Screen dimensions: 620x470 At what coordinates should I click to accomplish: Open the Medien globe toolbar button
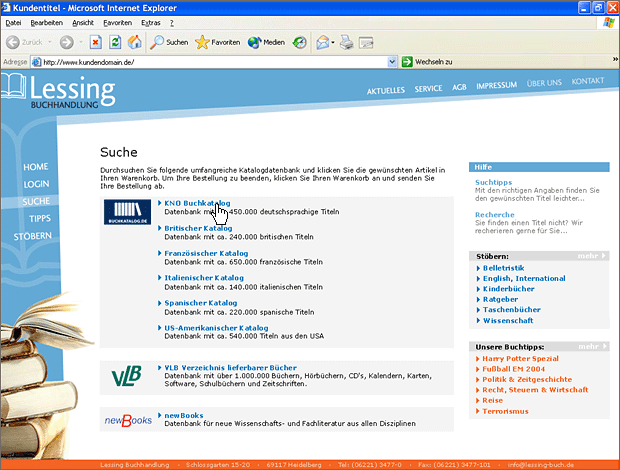point(266,42)
